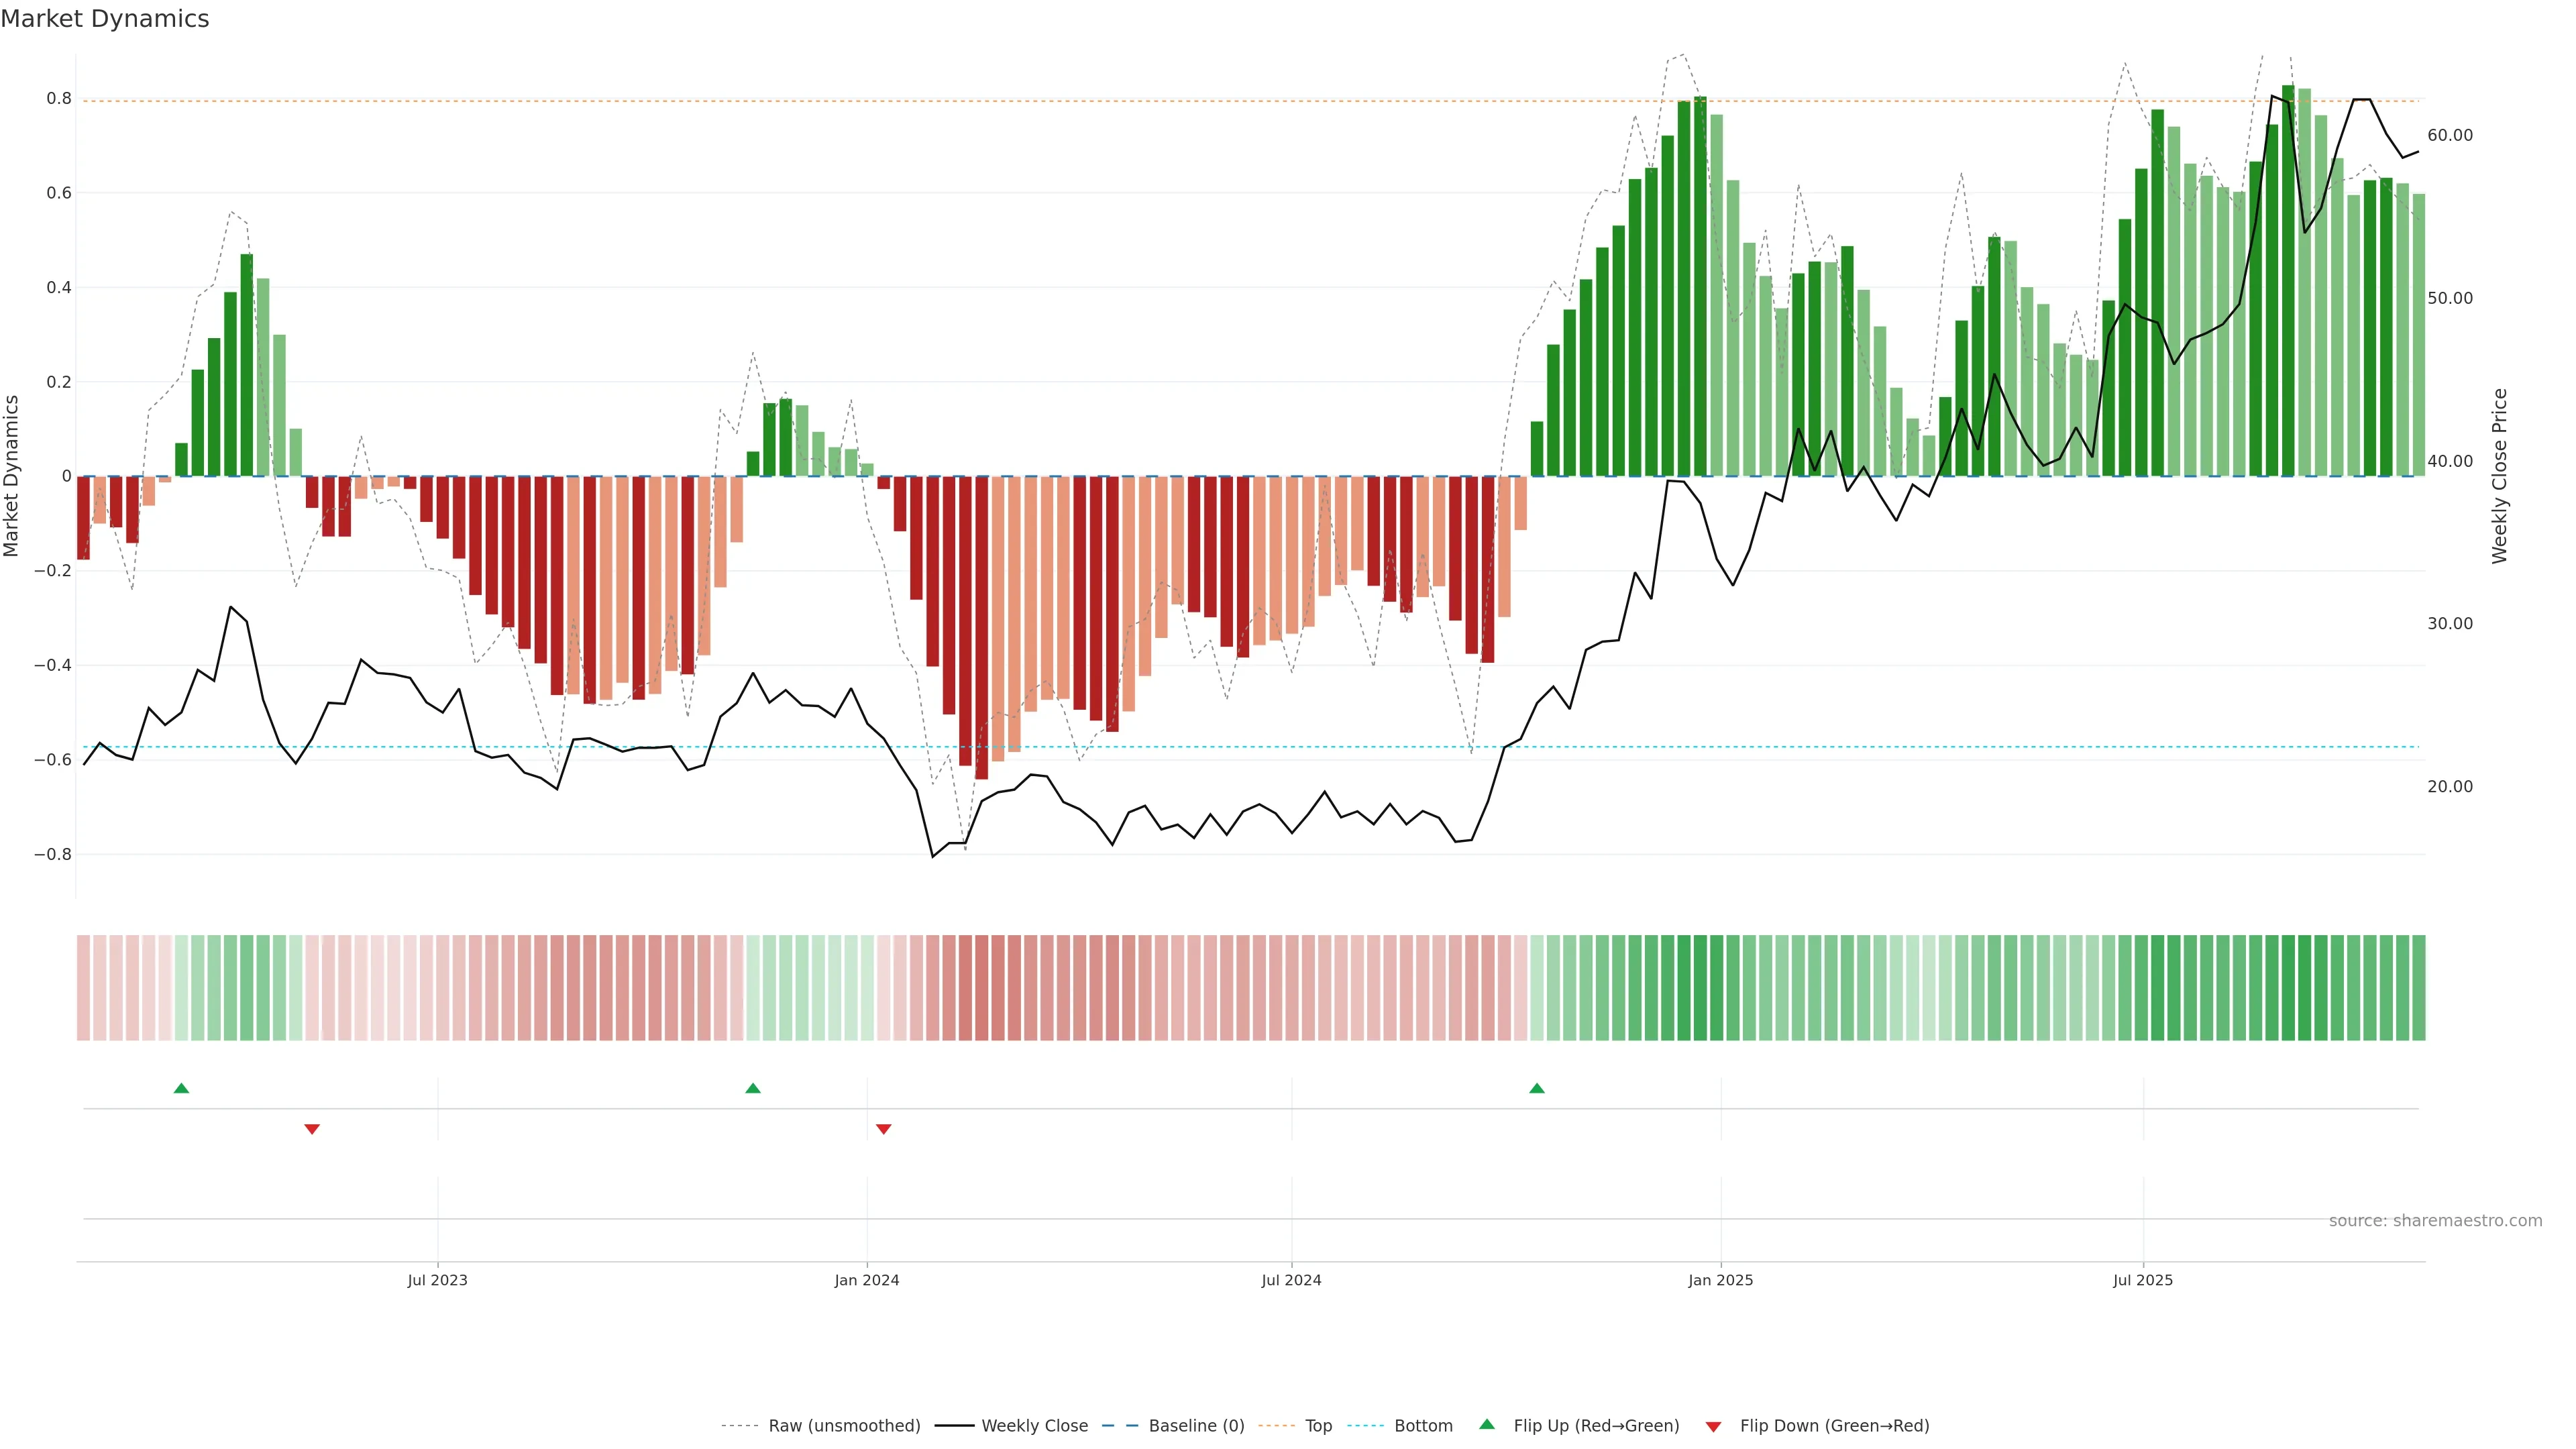Click the Jul 2025 axis label
This screenshot has width=2576, height=1449.
coord(2142,1280)
